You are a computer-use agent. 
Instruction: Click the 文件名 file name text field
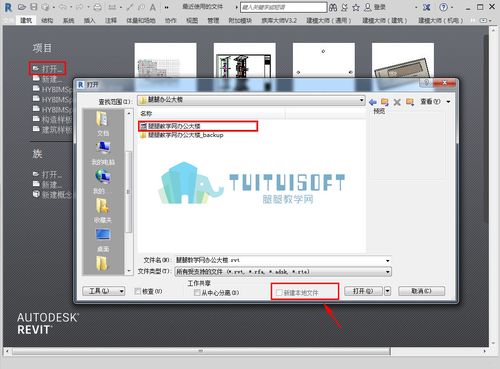(279, 260)
